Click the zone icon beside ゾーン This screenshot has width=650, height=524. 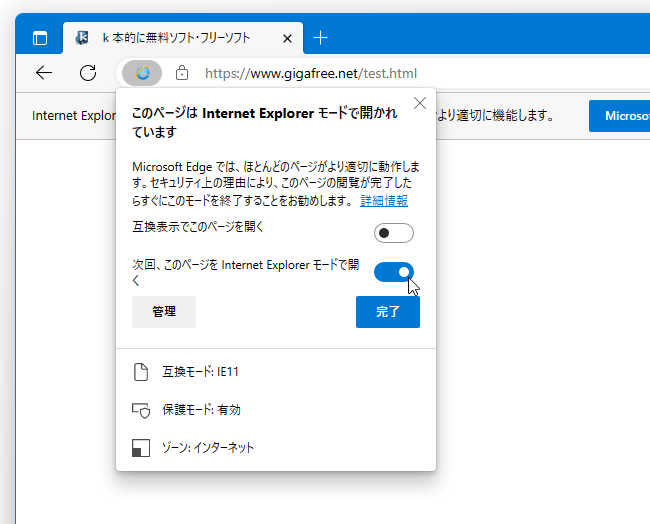pyautogui.click(x=141, y=448)
